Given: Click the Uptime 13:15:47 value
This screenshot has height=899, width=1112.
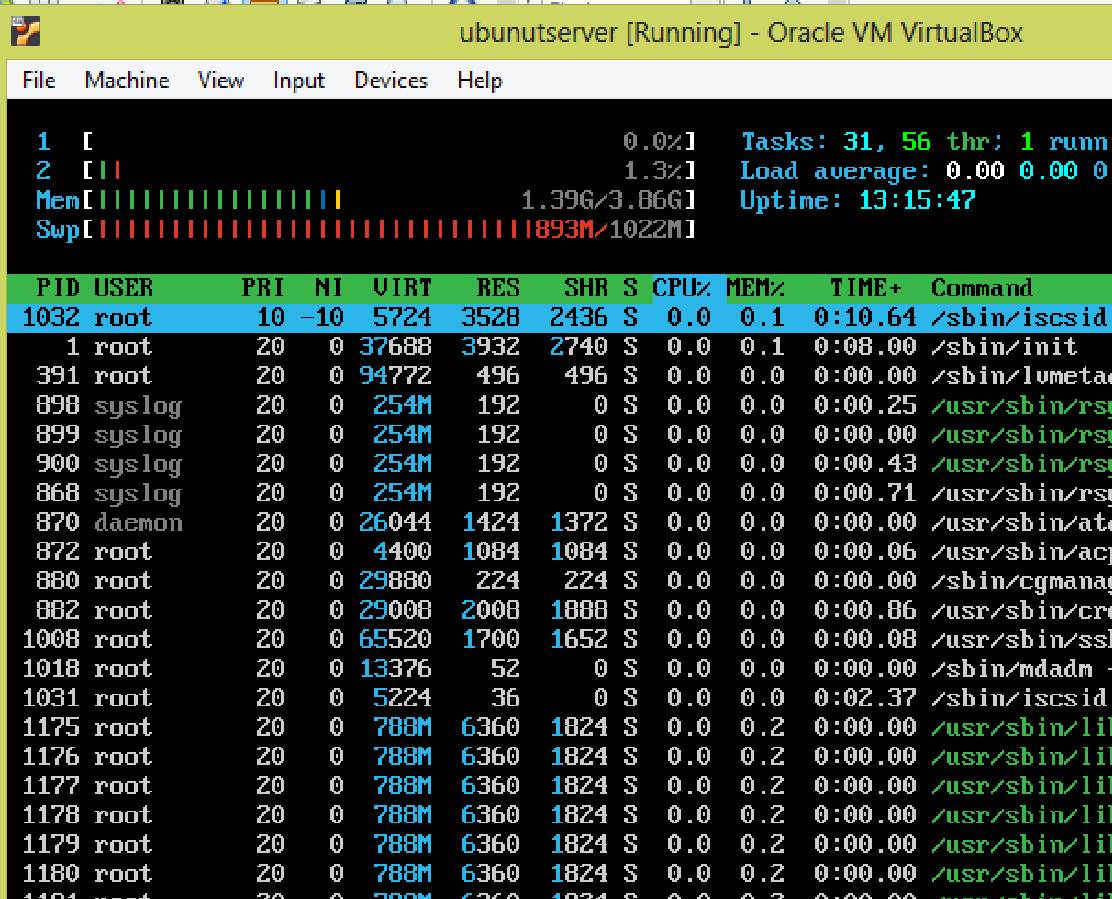Looking at the screenshot, I should [x=917, y=200].
